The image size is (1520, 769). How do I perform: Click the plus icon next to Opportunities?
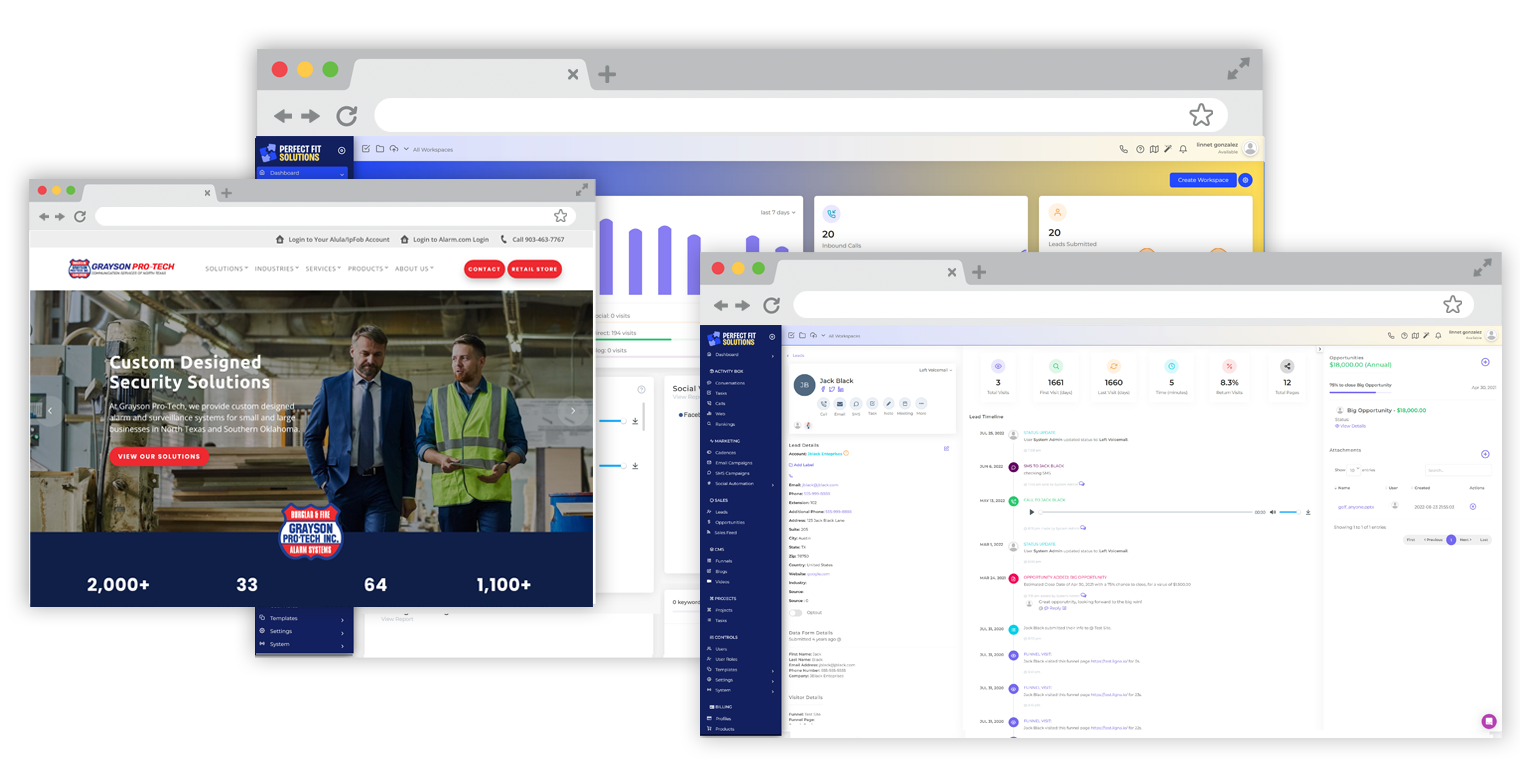coord(1485,362)
